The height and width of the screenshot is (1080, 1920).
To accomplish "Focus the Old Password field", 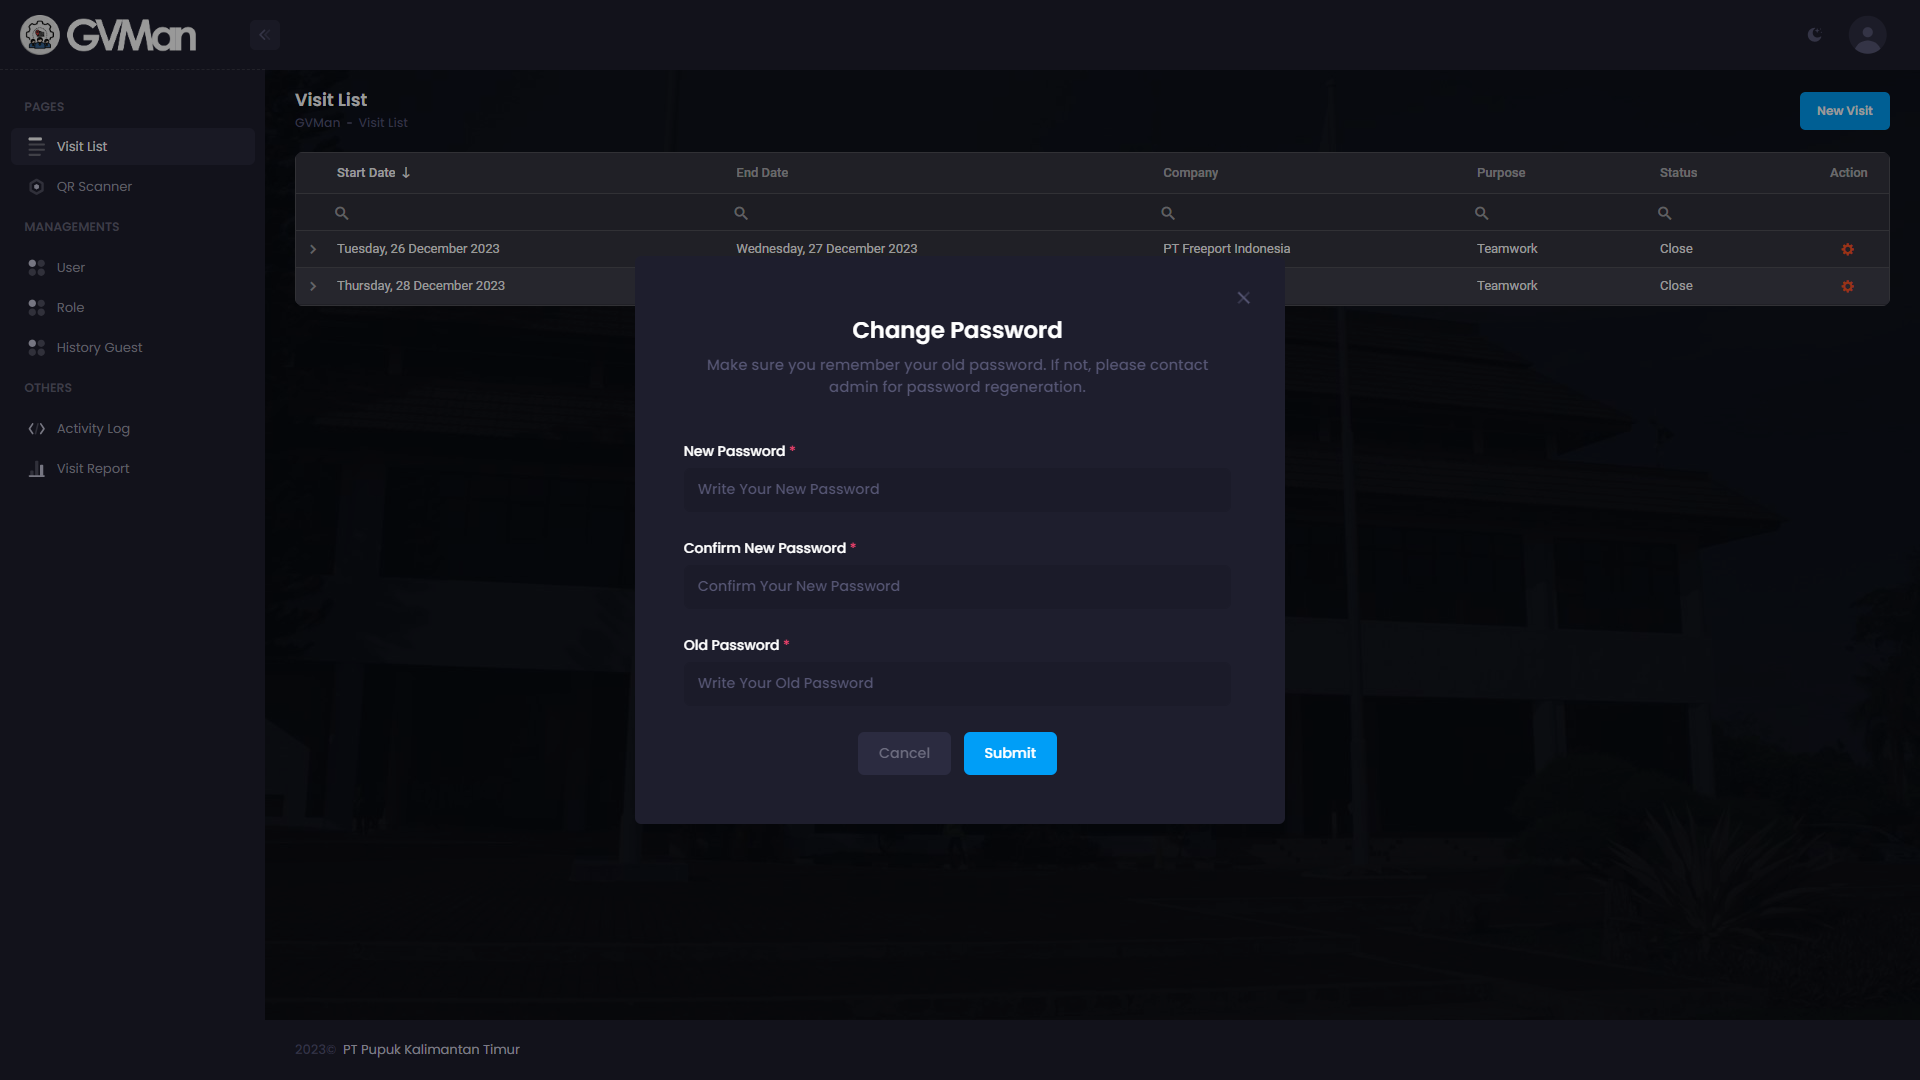I will pyautogui.click(x=956, y=683).
